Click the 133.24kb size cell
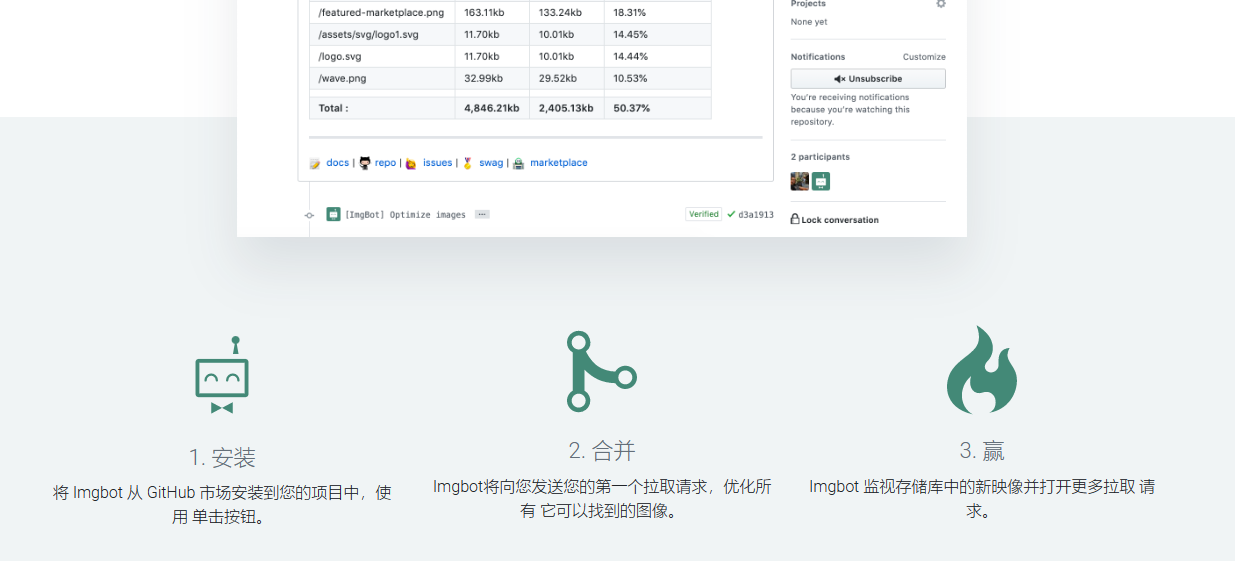 567,13
